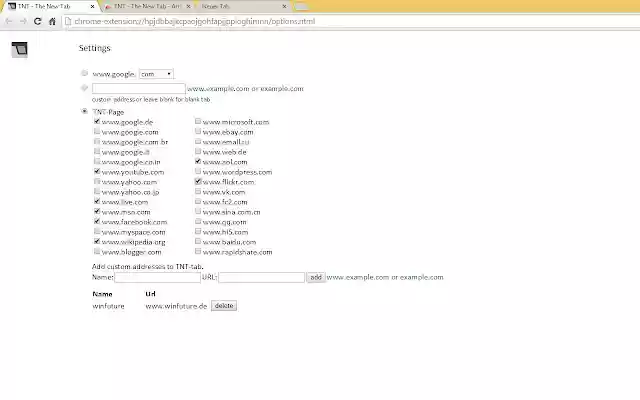Screen dimensions: 640x400
Task: Check www.wordpress.com checkbox
Action: (x=198, y=171)
